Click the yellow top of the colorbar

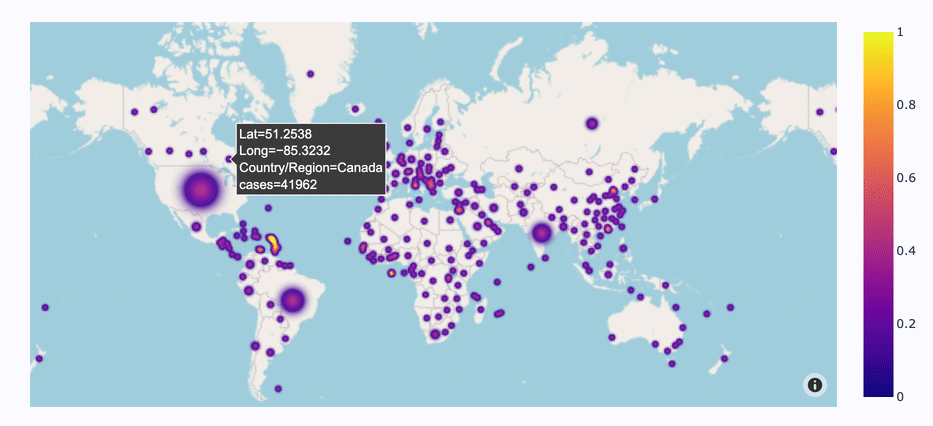point(878,37)
